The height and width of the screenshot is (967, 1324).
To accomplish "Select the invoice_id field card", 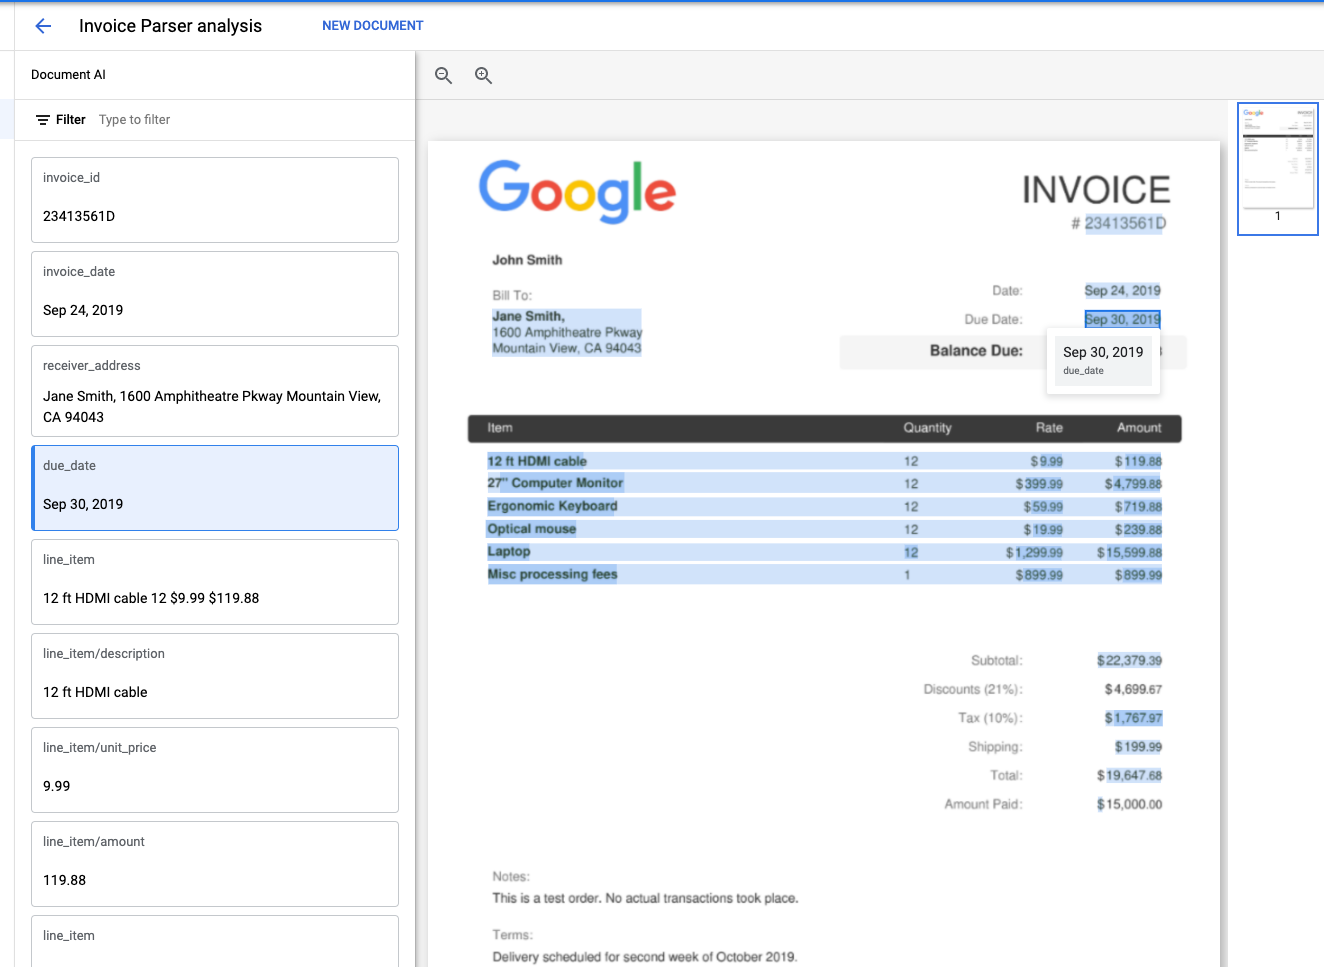I will (214, 199).
